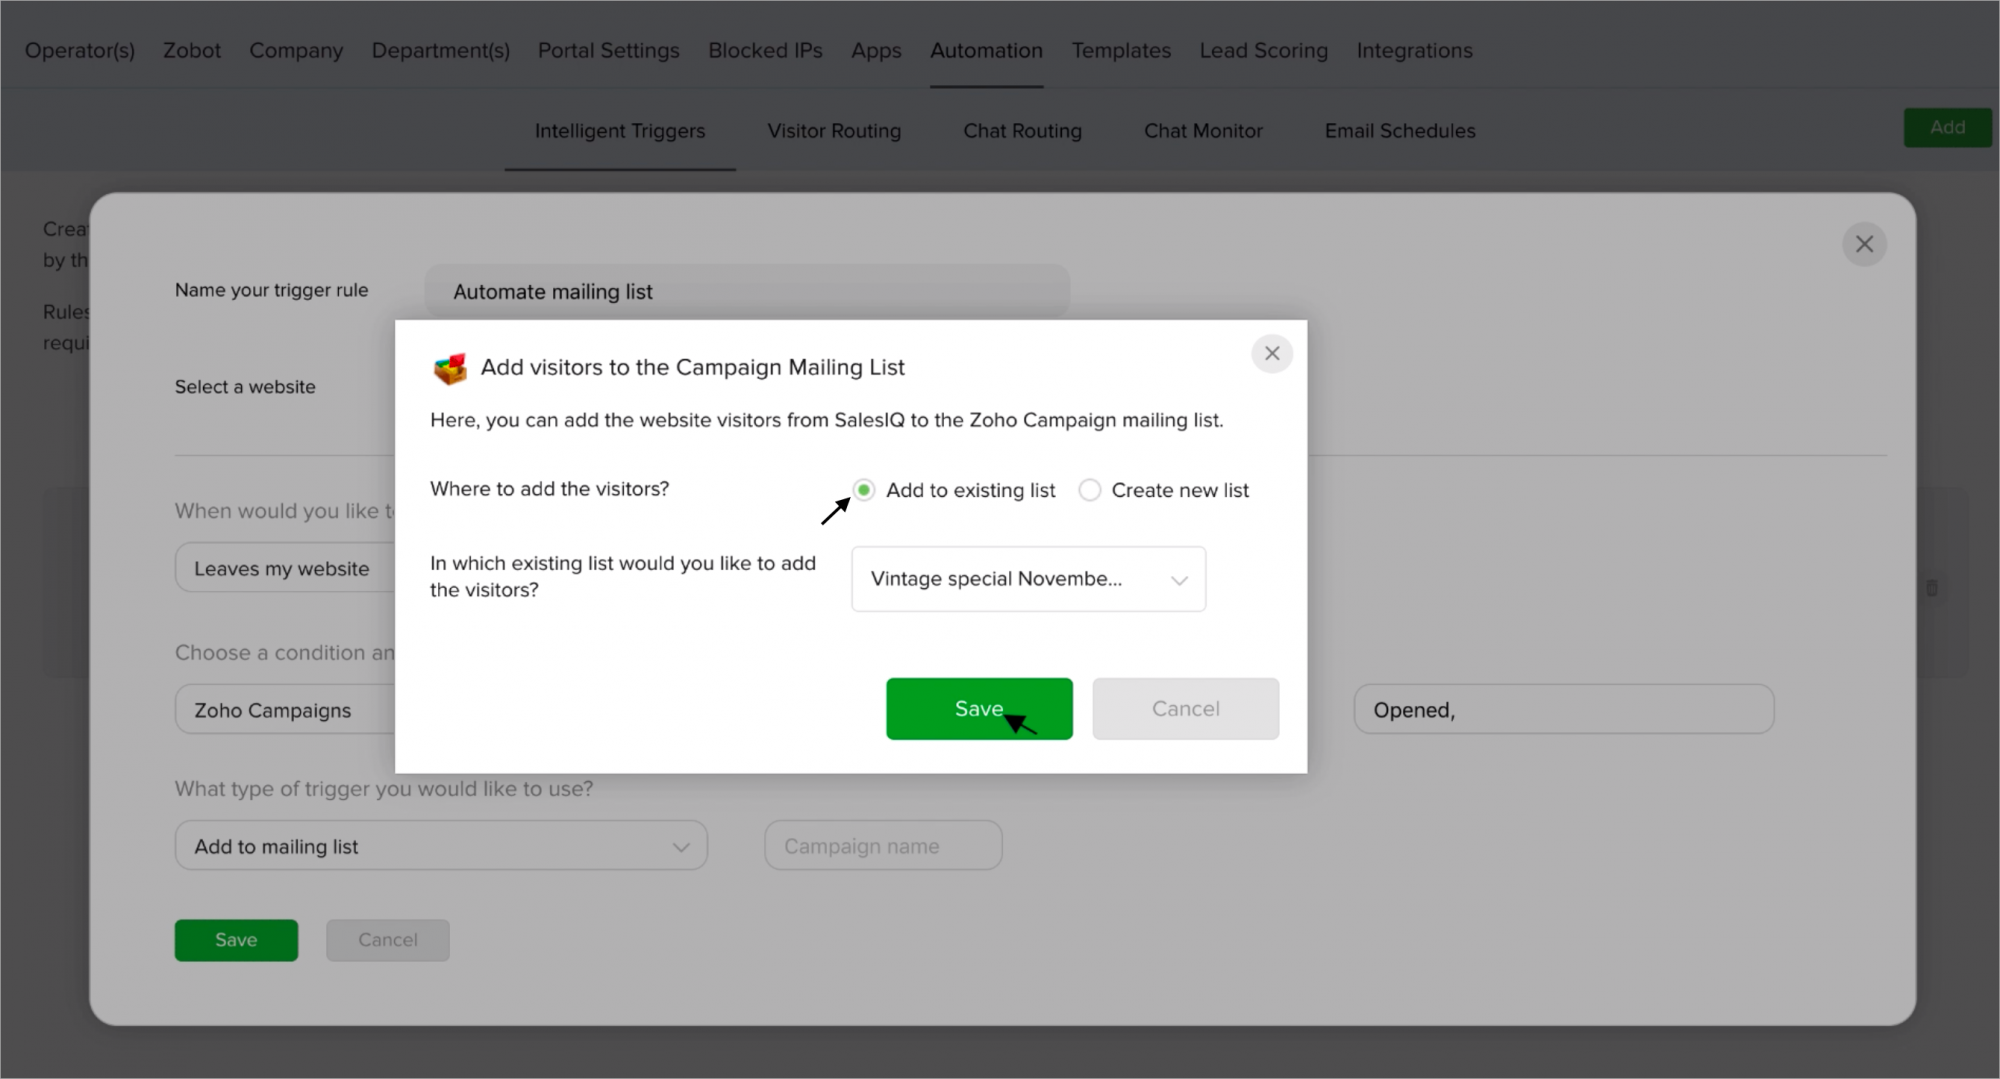The height and width of the screenshot is (1079, 2000).
Task: Open the Apps section
Action: pos(876,50)
